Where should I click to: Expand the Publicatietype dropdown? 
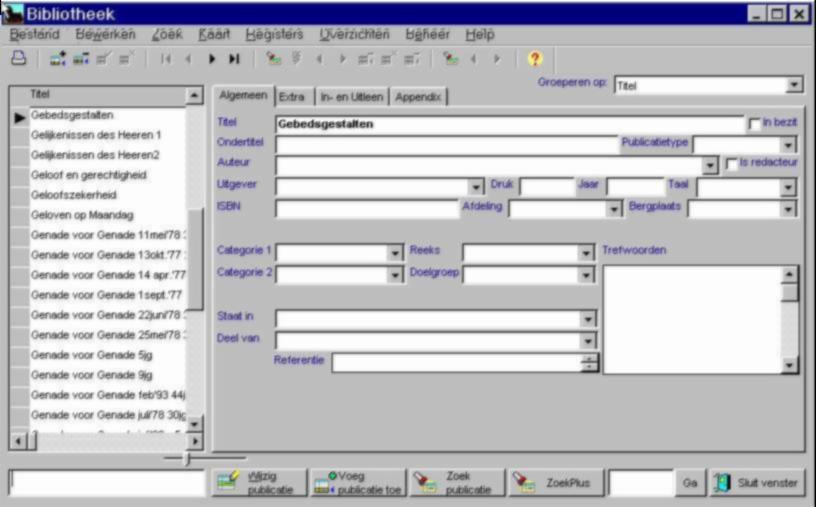pyautogui.click(x=789, y=144)
